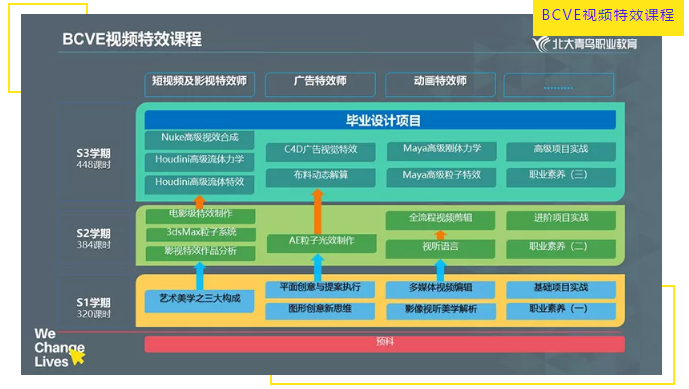Click the red 预科 bar

384,343
